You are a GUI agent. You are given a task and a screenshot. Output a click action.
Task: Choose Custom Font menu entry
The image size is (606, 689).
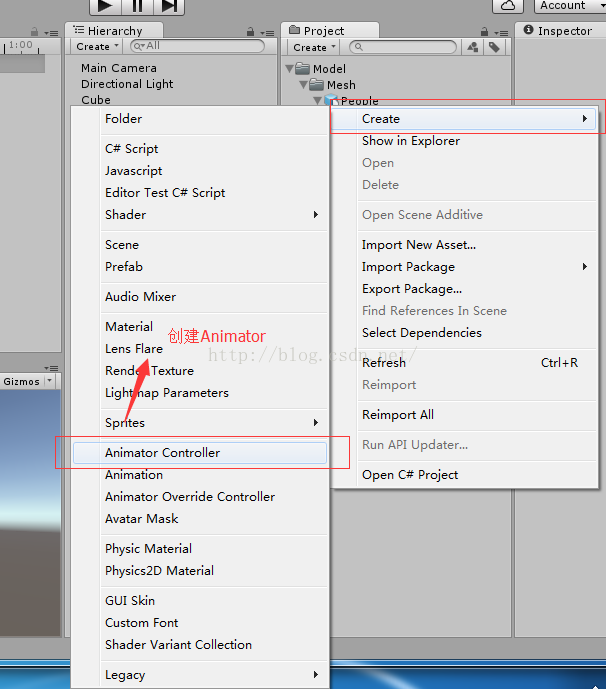pyautogui.click(x=200, y=623)
